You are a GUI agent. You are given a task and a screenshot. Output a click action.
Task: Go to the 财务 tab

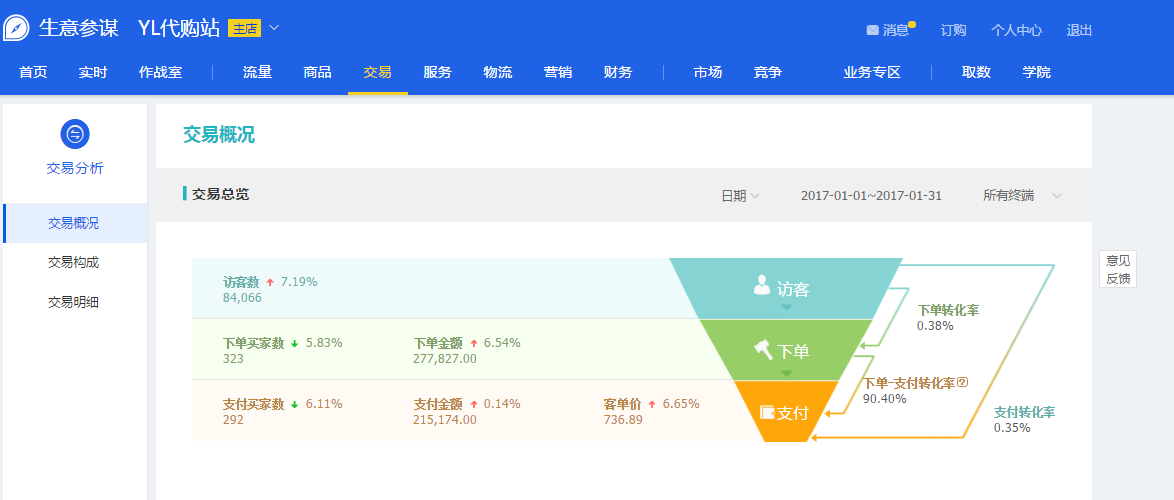click(618, 73)
